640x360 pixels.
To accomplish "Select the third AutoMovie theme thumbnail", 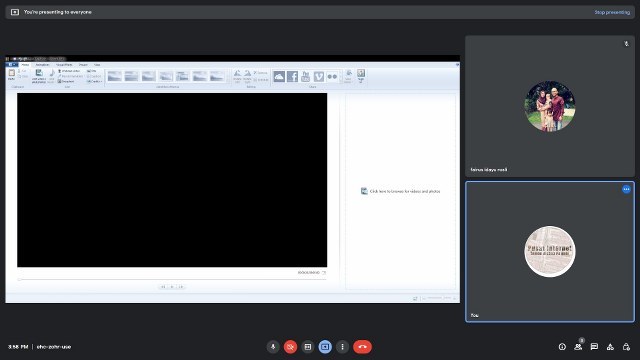I will 149,76.
